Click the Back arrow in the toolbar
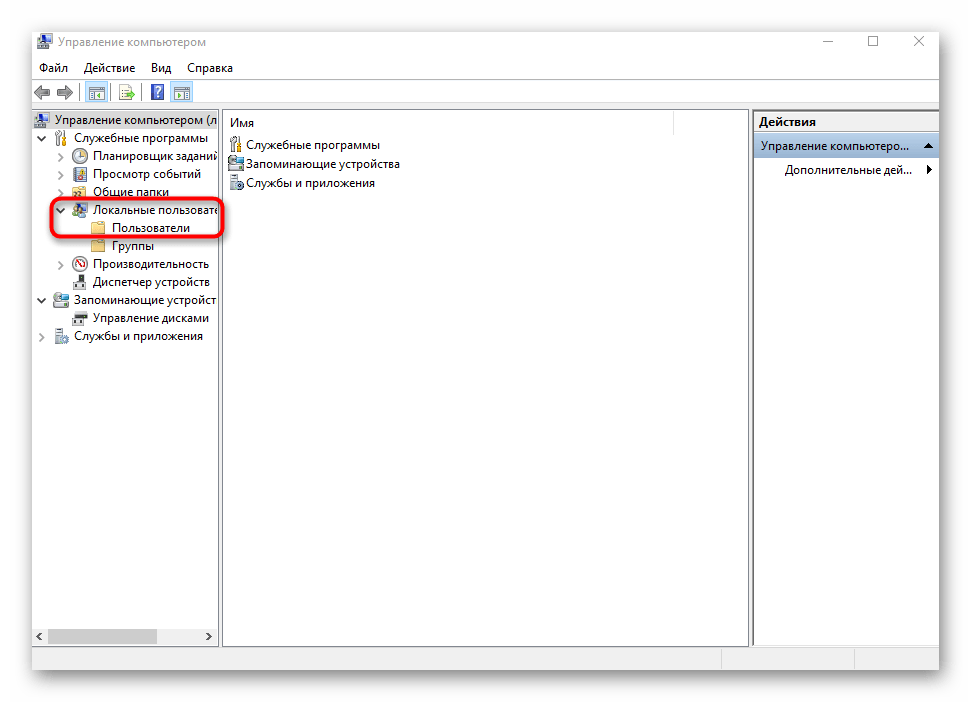The width and height of the screenshot is (971, 702). tap(43, 93)
